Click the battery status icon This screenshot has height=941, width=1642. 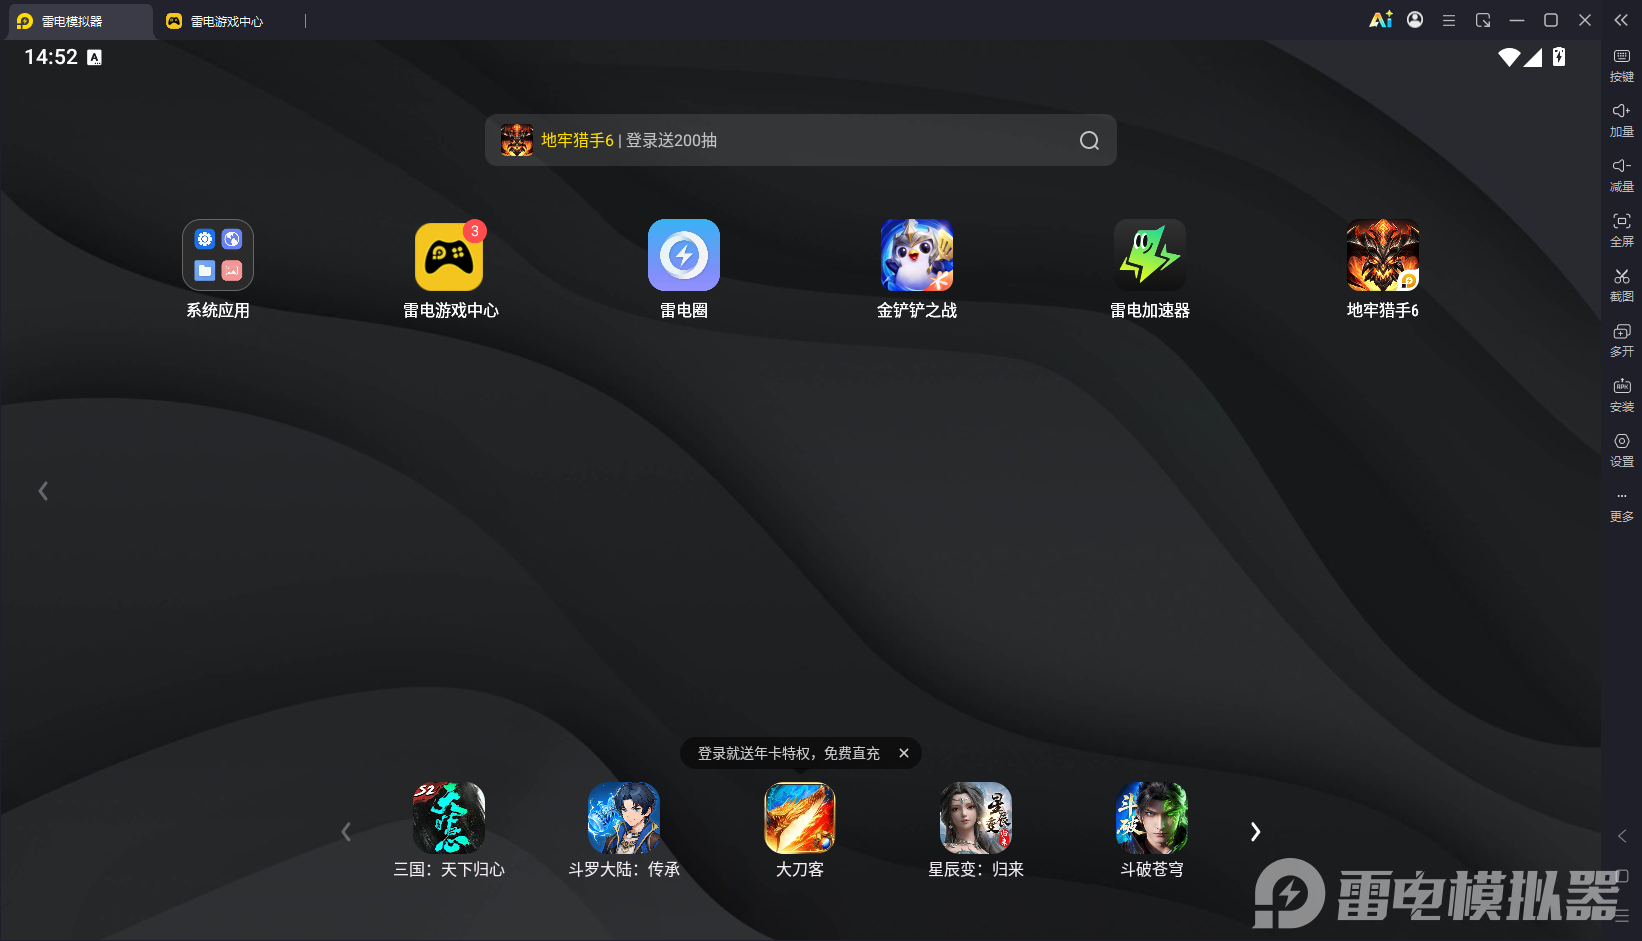tap(1559, 57)
